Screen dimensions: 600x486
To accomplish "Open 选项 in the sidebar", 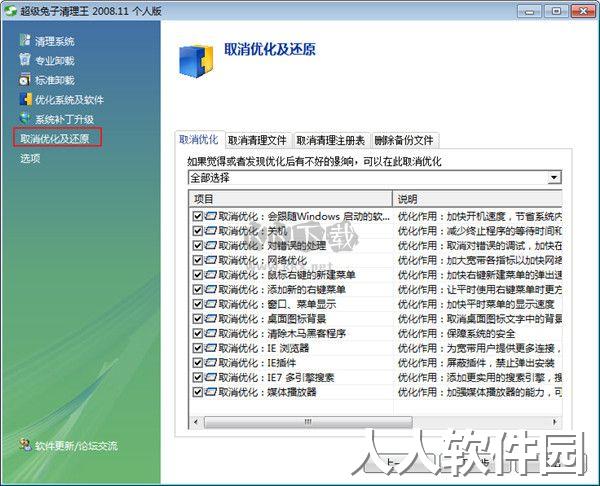I will pos(30,158).
